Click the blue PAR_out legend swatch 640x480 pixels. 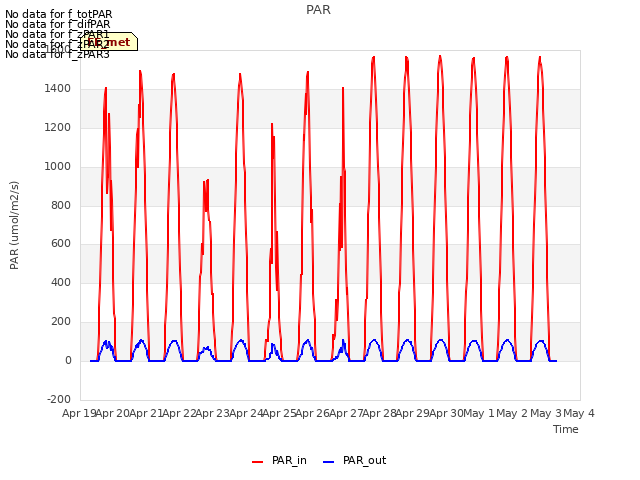pos(329,462)
